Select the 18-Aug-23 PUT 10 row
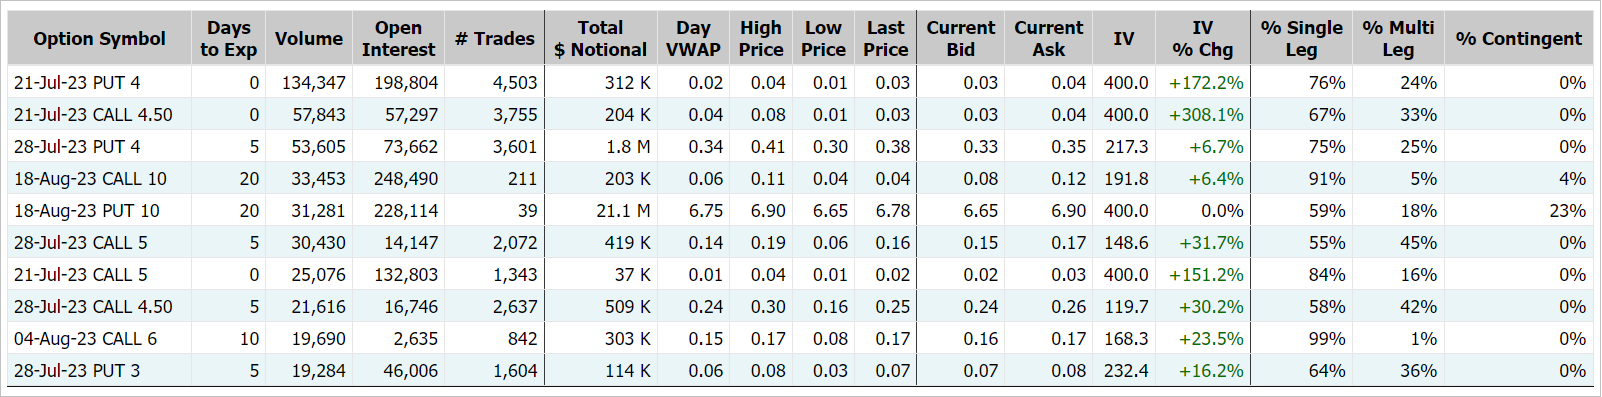This screenshot has height=397, width=1602. pyautogui.click(x=800, y=211)
